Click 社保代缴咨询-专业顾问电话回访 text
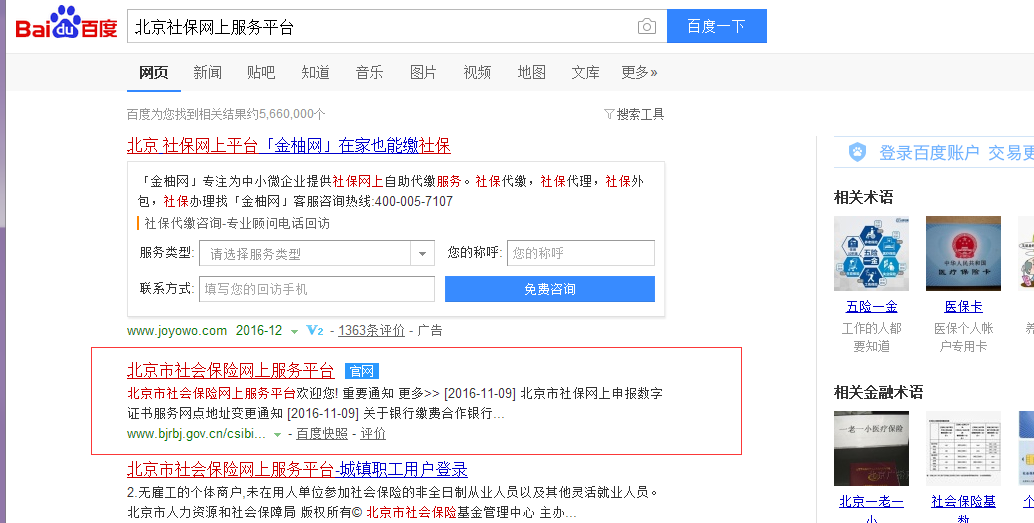 click(237, 224)
